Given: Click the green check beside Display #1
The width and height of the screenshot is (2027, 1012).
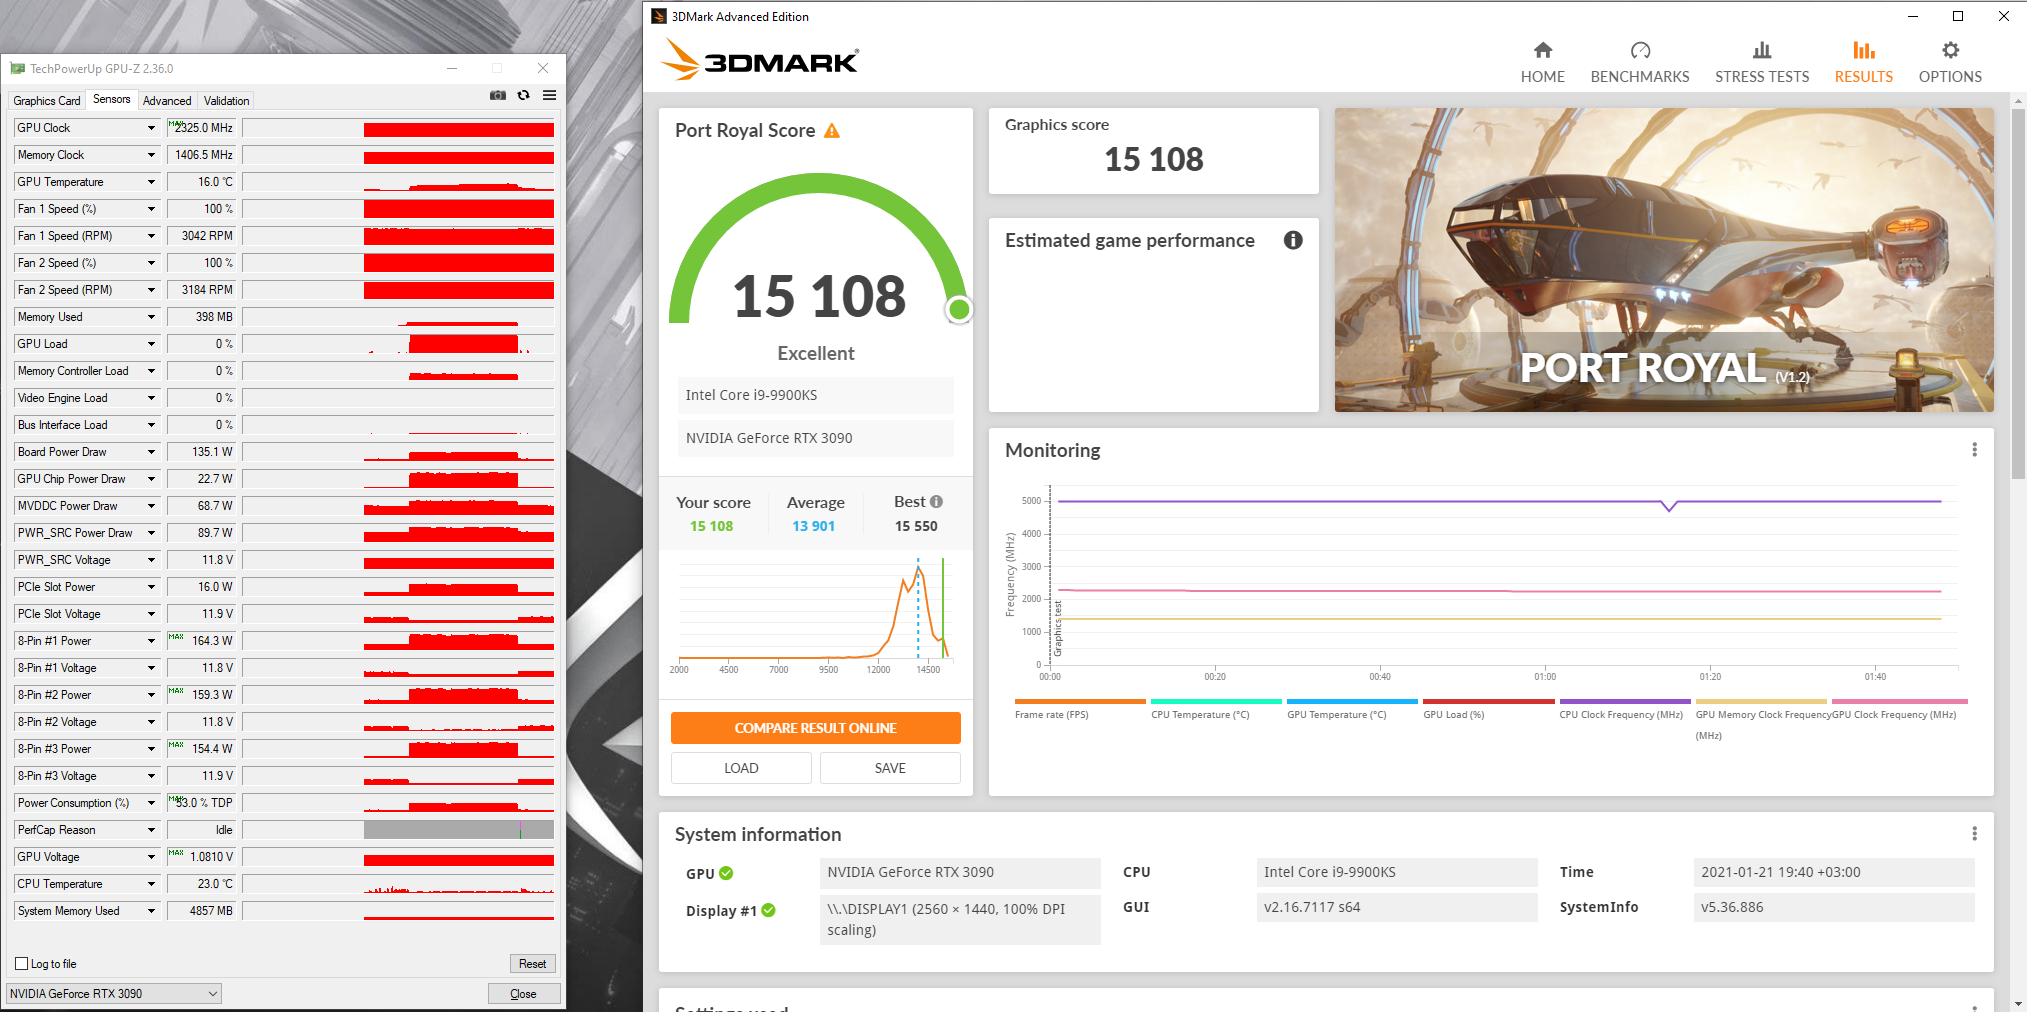Looking at the screenshot, I should point(768,910).
